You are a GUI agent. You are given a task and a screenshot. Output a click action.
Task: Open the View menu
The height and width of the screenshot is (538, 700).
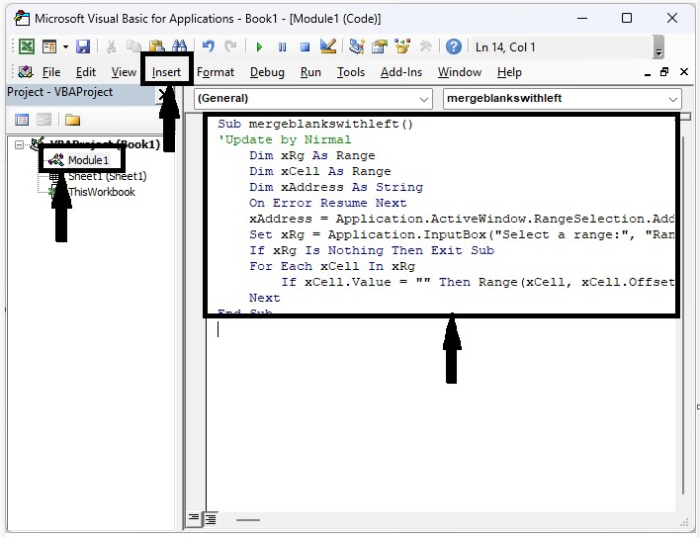124,72
